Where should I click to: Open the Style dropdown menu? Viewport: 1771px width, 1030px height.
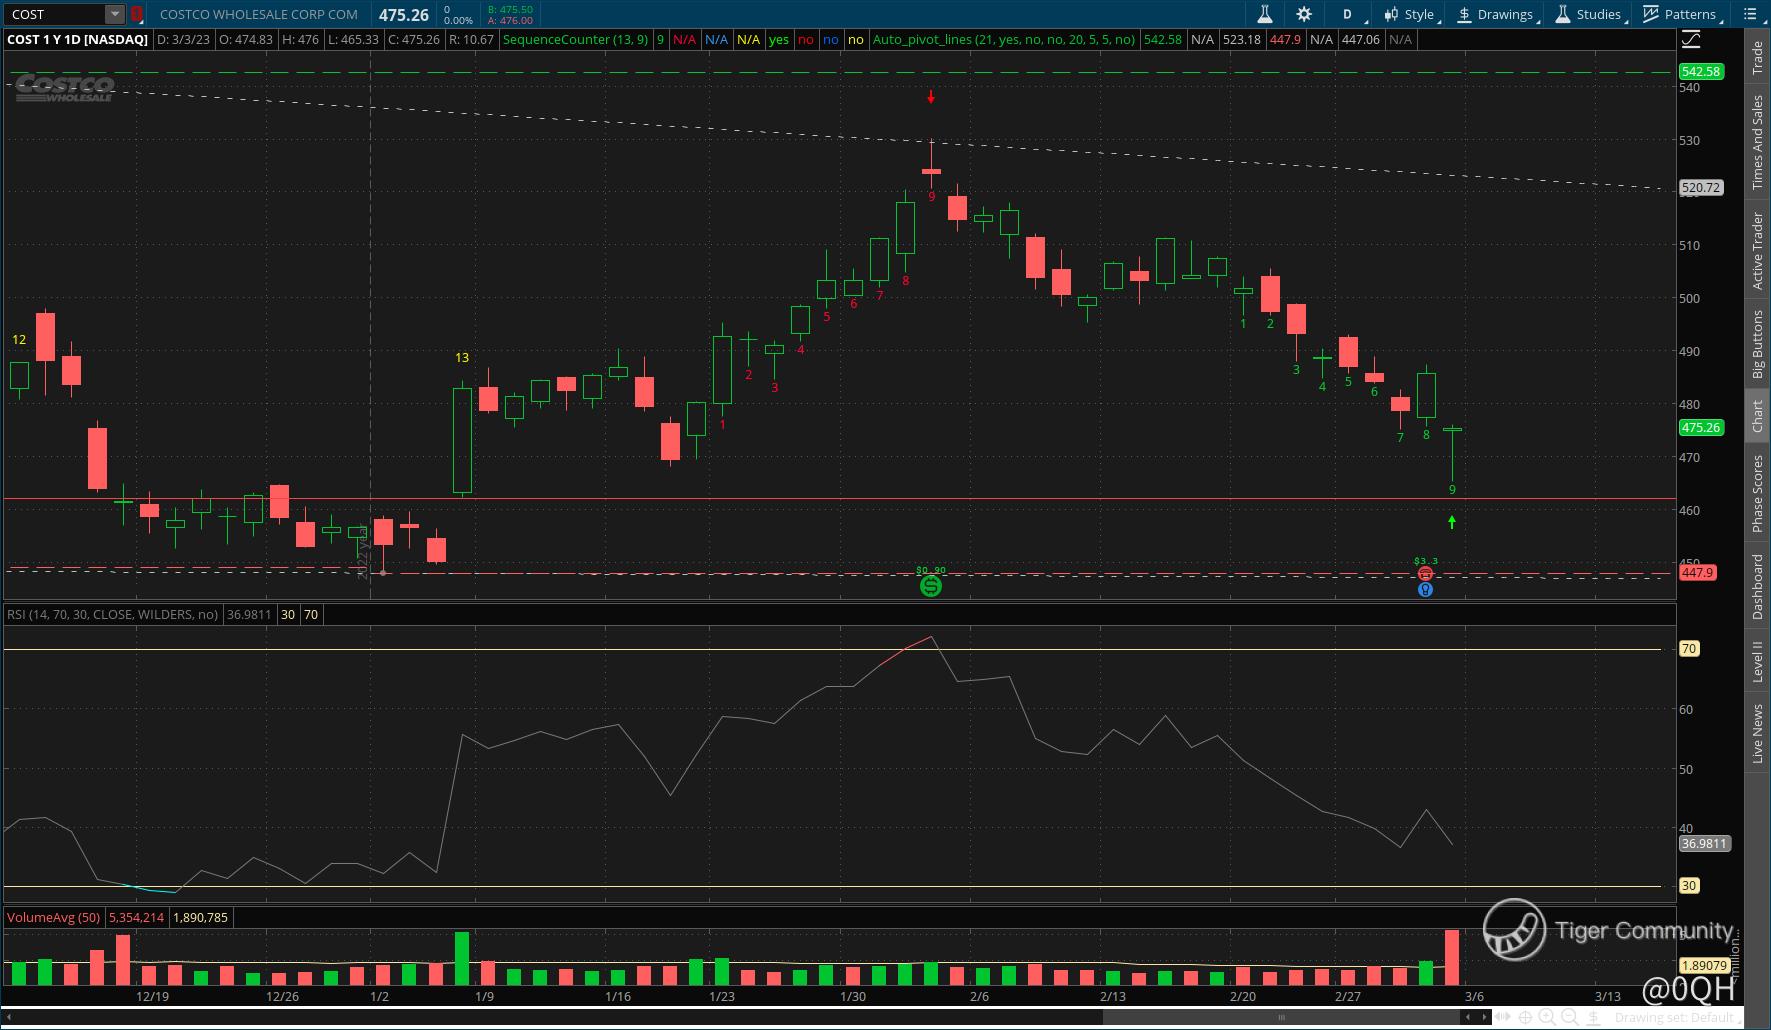pos(1411,14)
